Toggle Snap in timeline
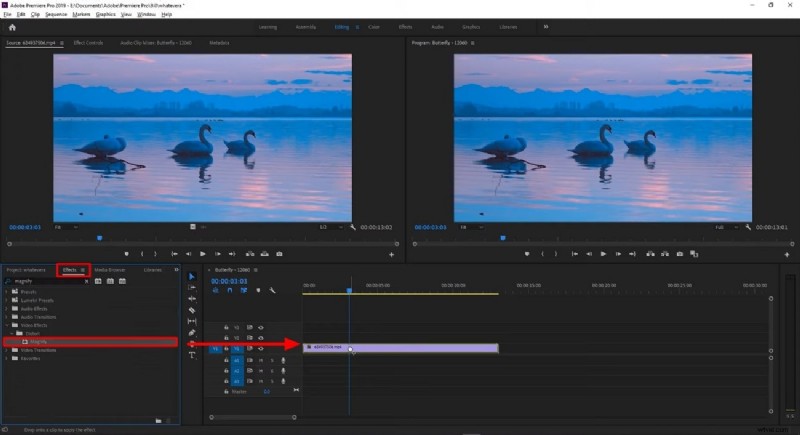The height and width of the screenshot is (435, 800). pyautogui.click(x=230, y=291)
